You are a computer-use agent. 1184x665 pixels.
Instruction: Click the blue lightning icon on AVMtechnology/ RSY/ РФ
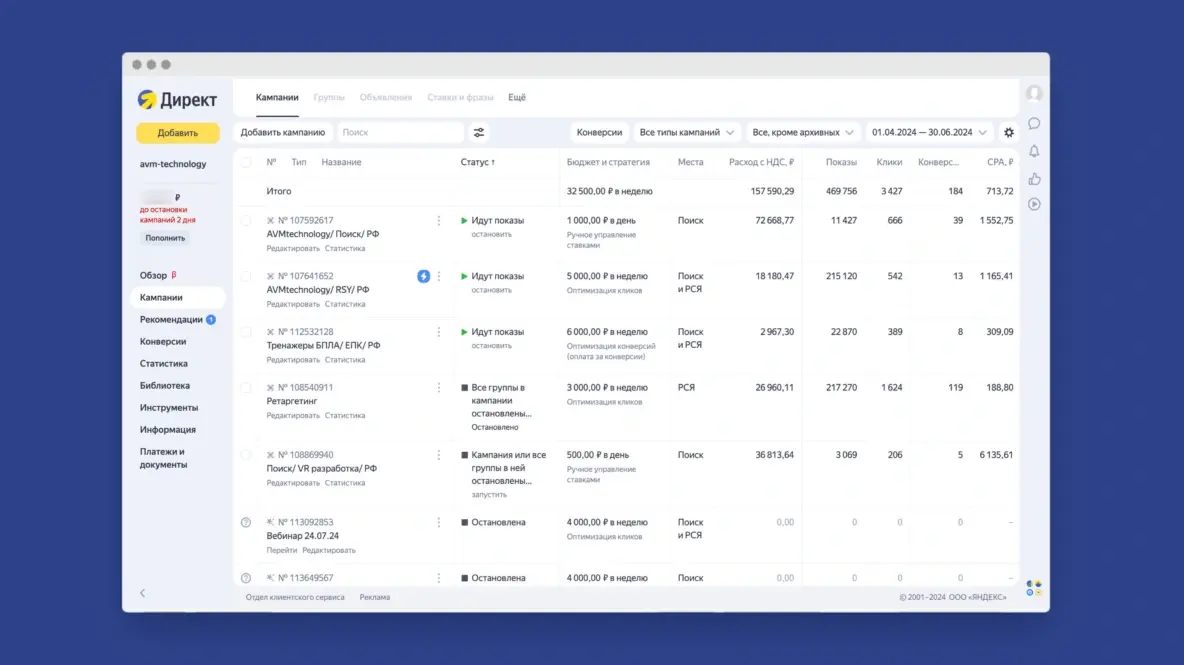point(423,276)
